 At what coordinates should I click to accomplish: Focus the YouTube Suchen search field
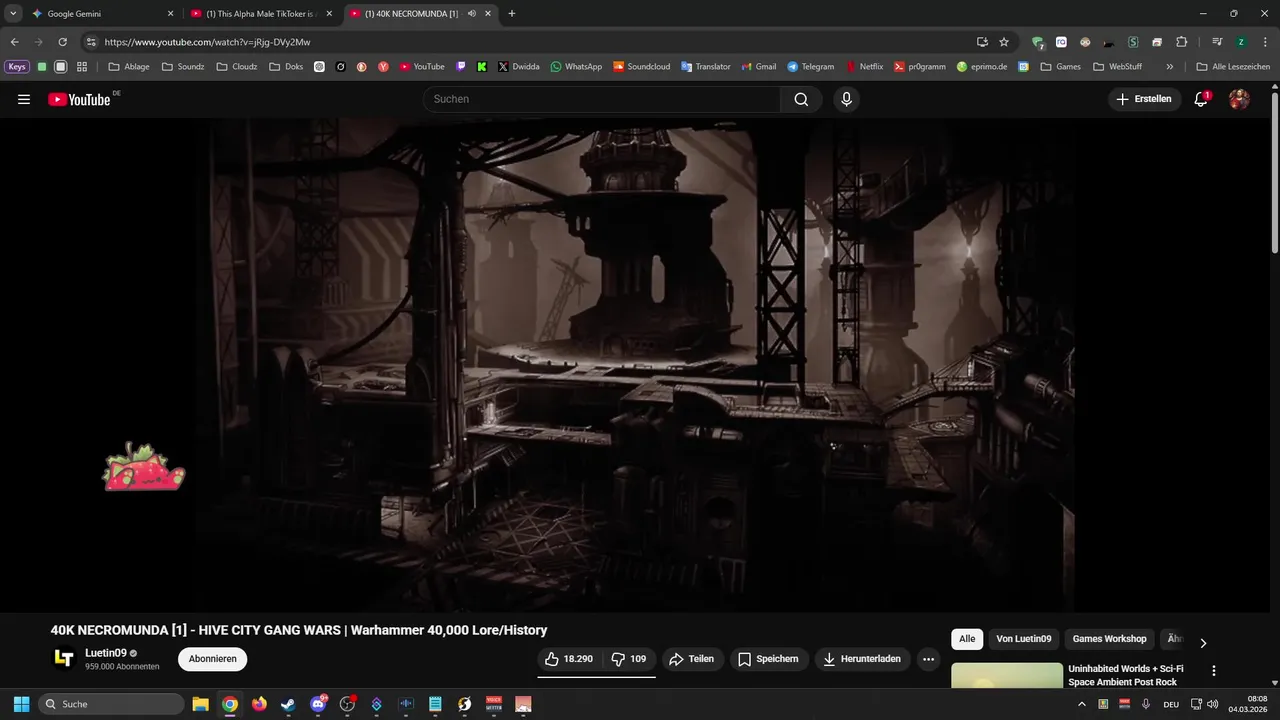pyautogui.click(x=602, y=99)
